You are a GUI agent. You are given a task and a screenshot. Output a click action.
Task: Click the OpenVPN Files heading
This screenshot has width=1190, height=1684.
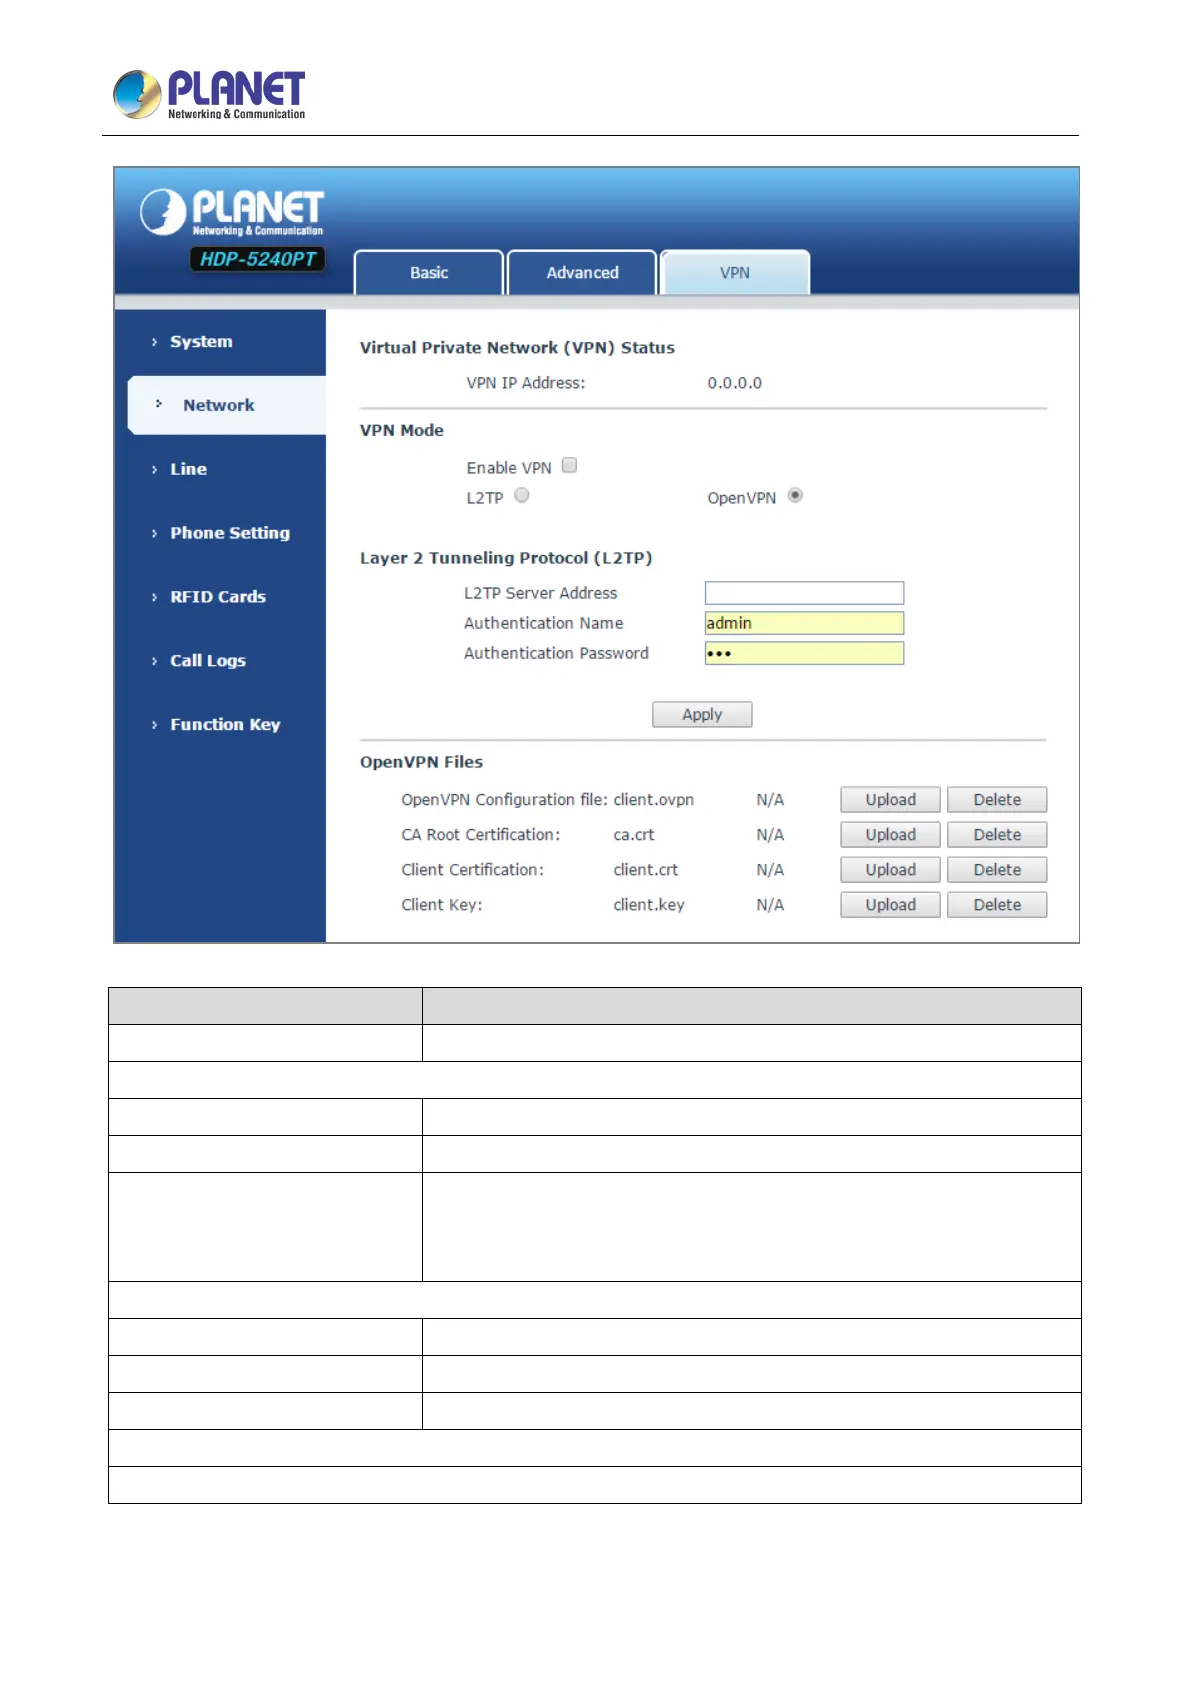[x=421, y=762]
